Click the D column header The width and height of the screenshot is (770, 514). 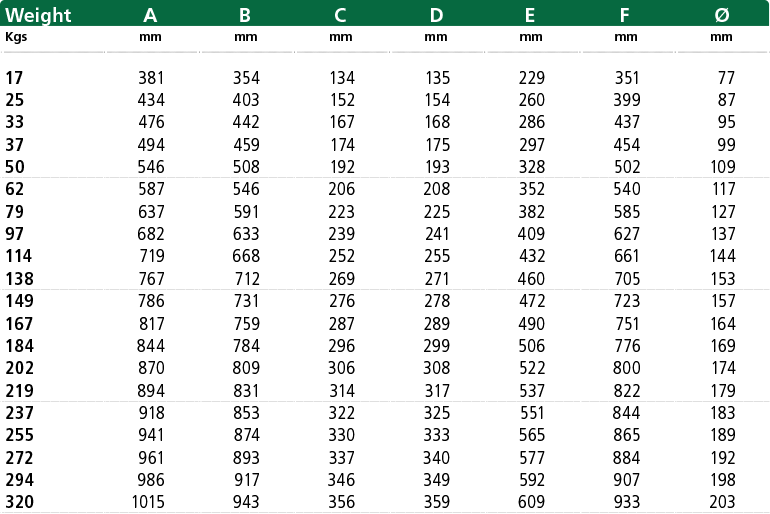click(436, 15)
